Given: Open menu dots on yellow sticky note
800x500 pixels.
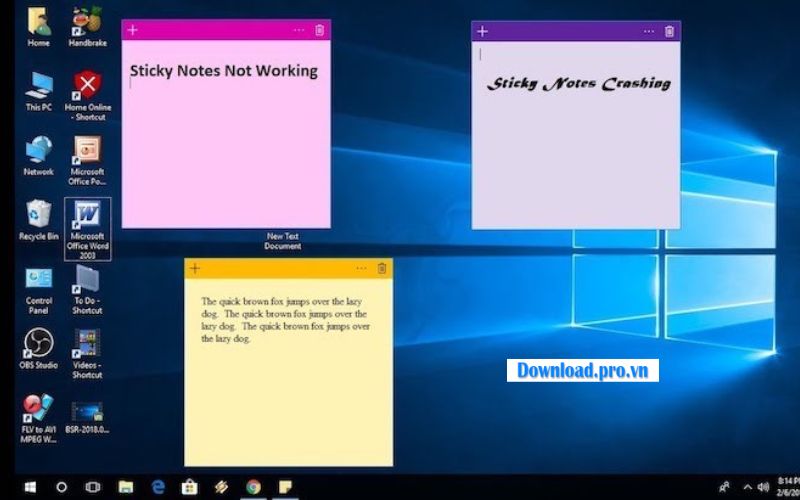Looking at the screenshot, I should 361,268.
